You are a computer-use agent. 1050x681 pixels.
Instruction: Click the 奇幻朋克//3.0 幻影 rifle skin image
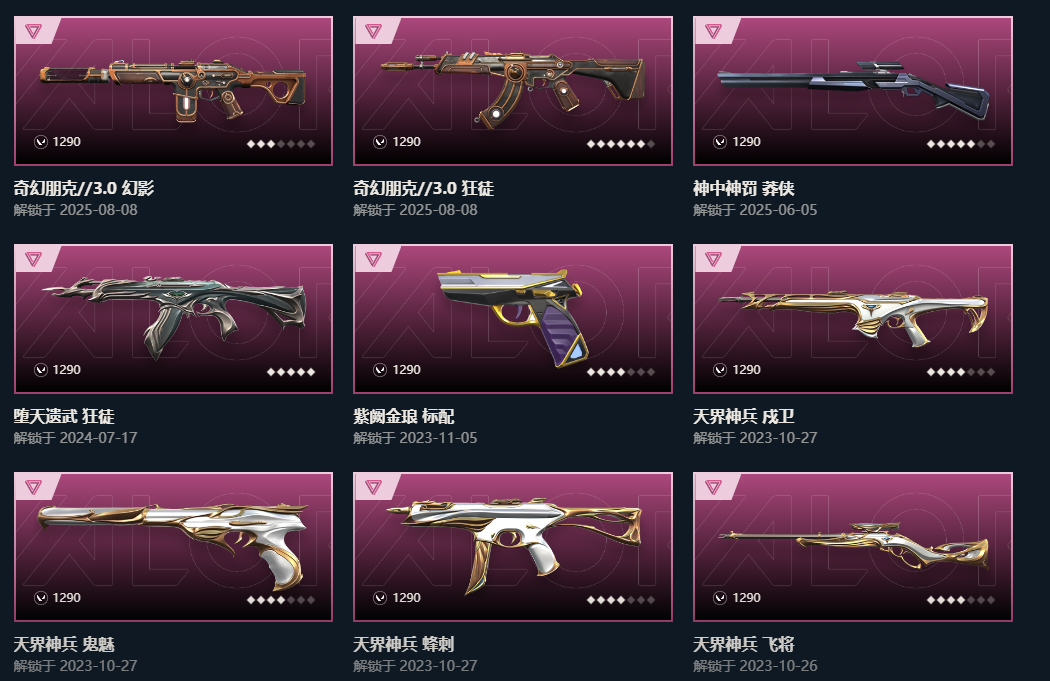point(173,90)
